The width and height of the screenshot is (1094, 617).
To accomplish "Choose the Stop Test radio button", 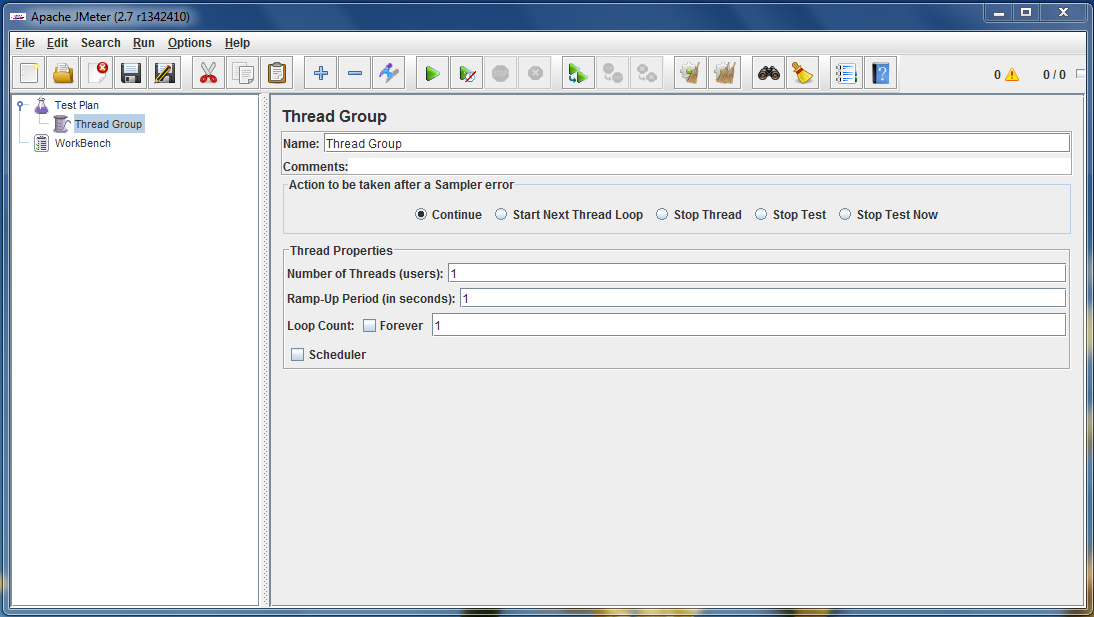I will 761,214.
